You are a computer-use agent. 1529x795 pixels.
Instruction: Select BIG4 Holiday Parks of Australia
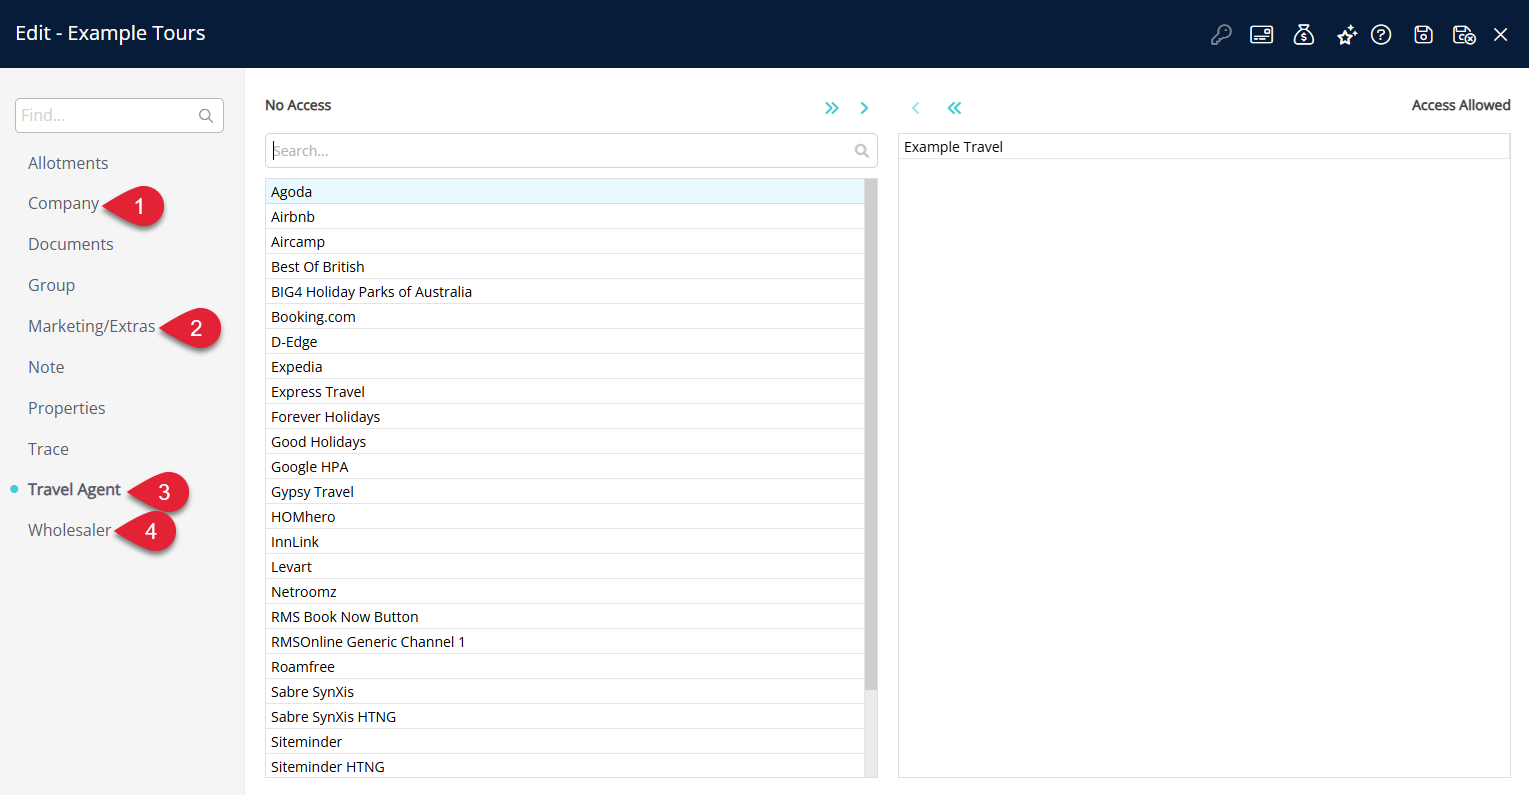point(565,292)
